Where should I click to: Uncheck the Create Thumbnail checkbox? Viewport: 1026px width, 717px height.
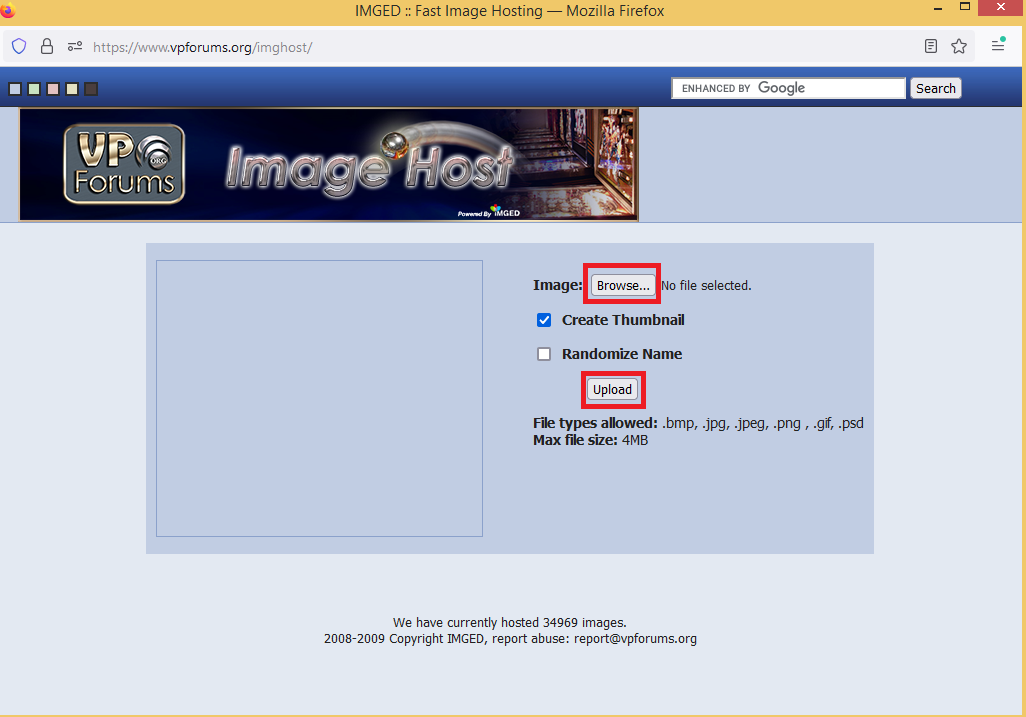click(544, 320)
